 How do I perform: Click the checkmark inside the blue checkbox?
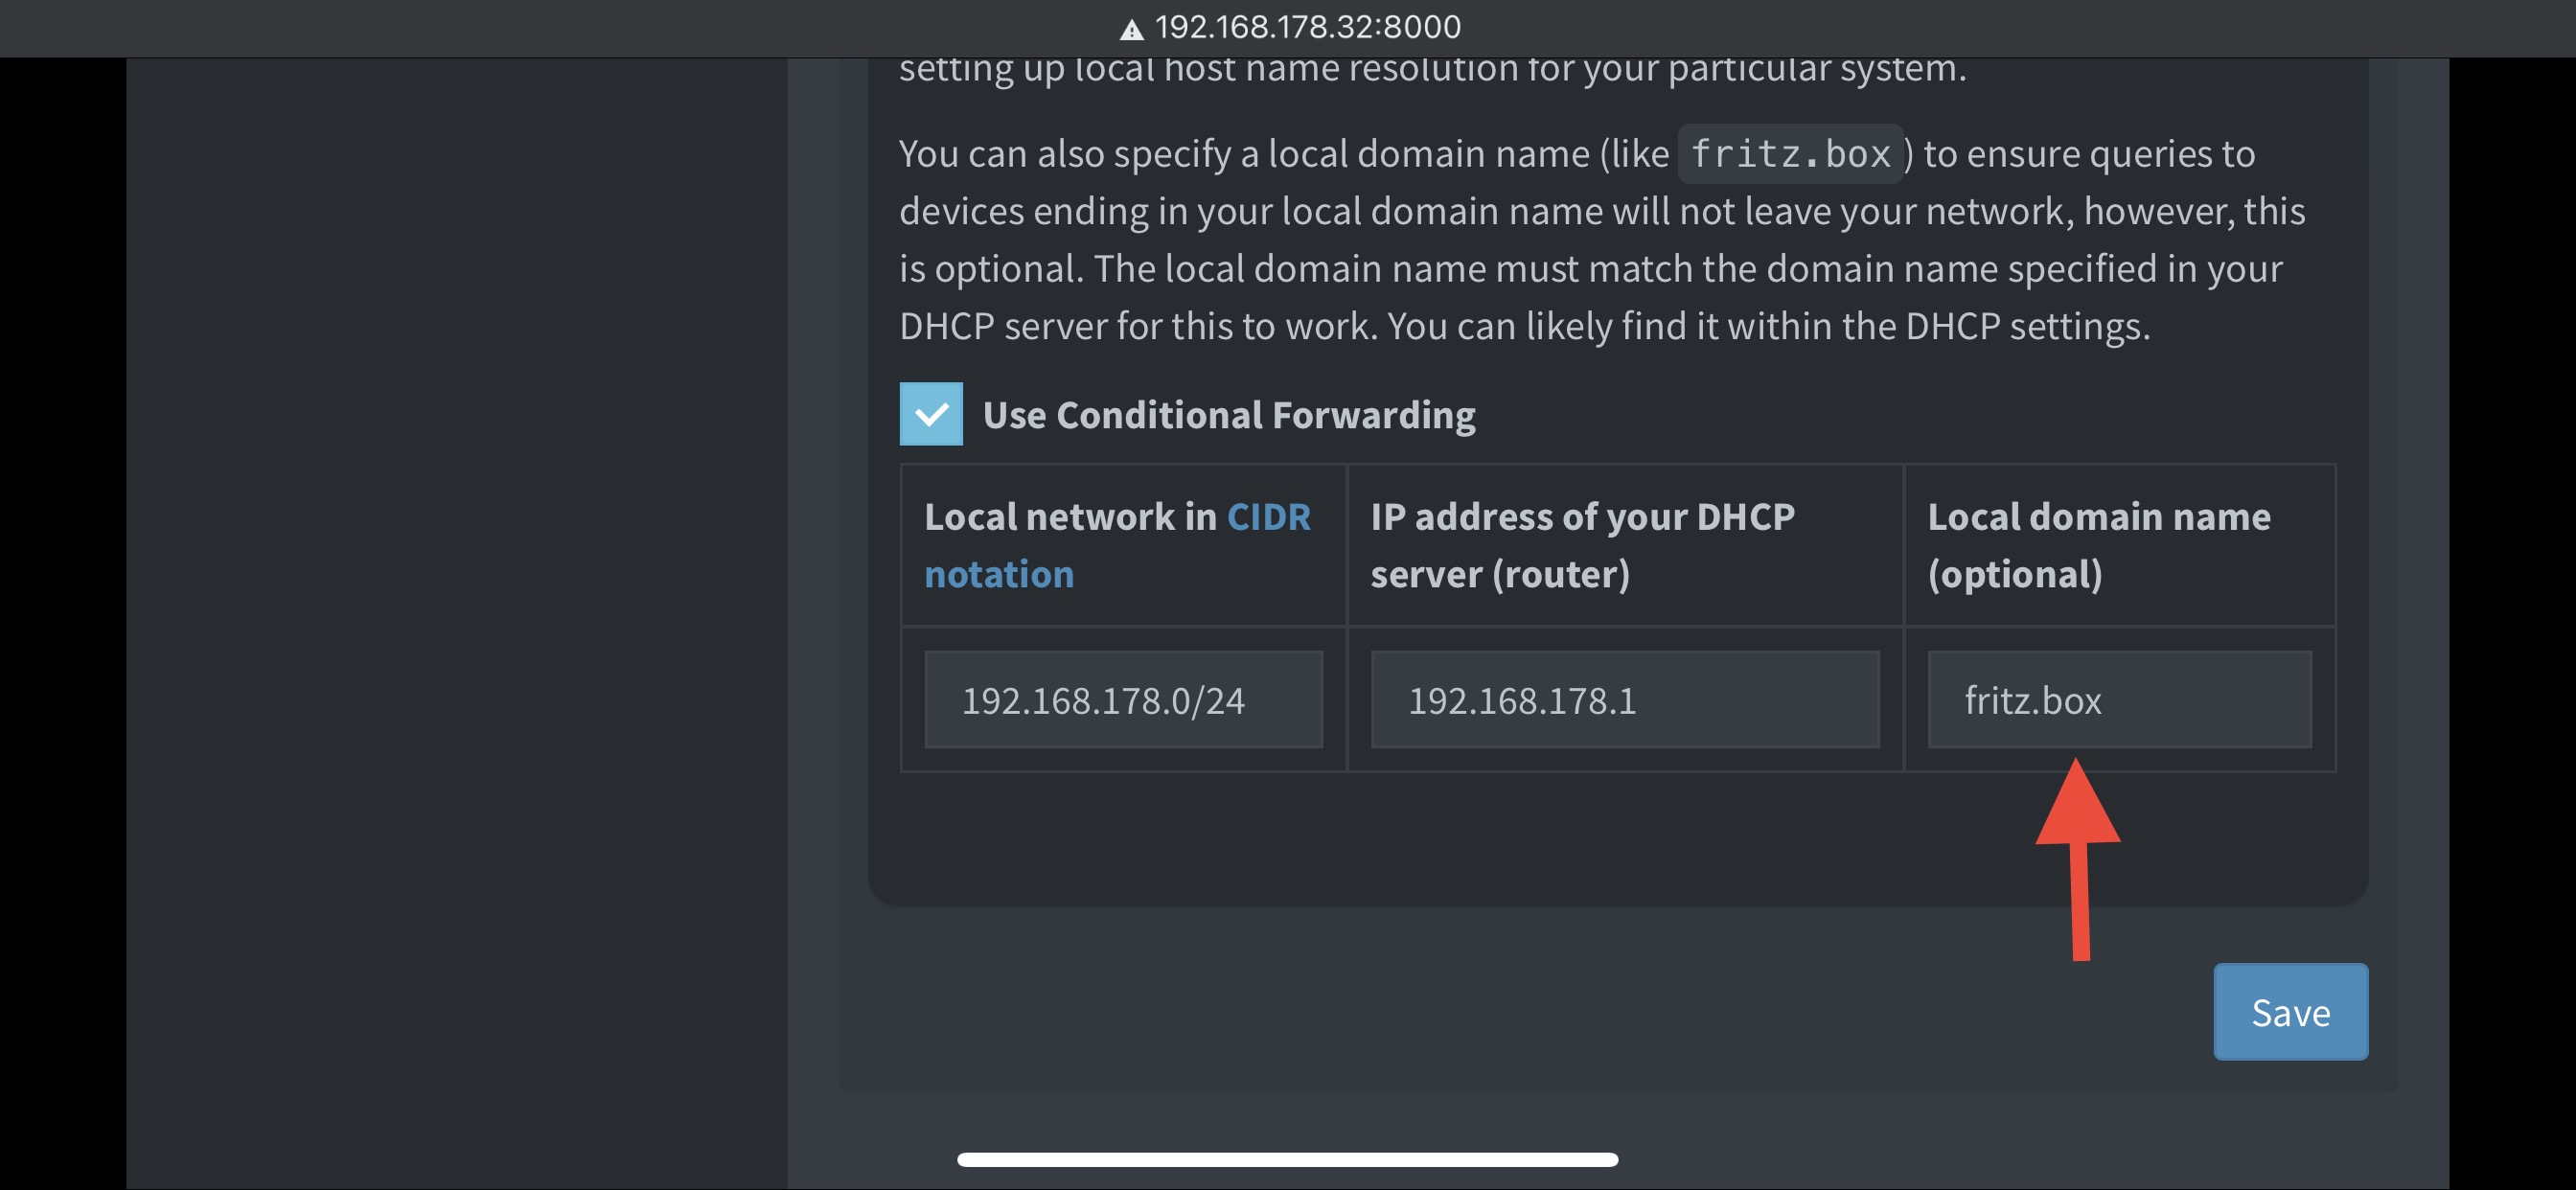[930, 414]
